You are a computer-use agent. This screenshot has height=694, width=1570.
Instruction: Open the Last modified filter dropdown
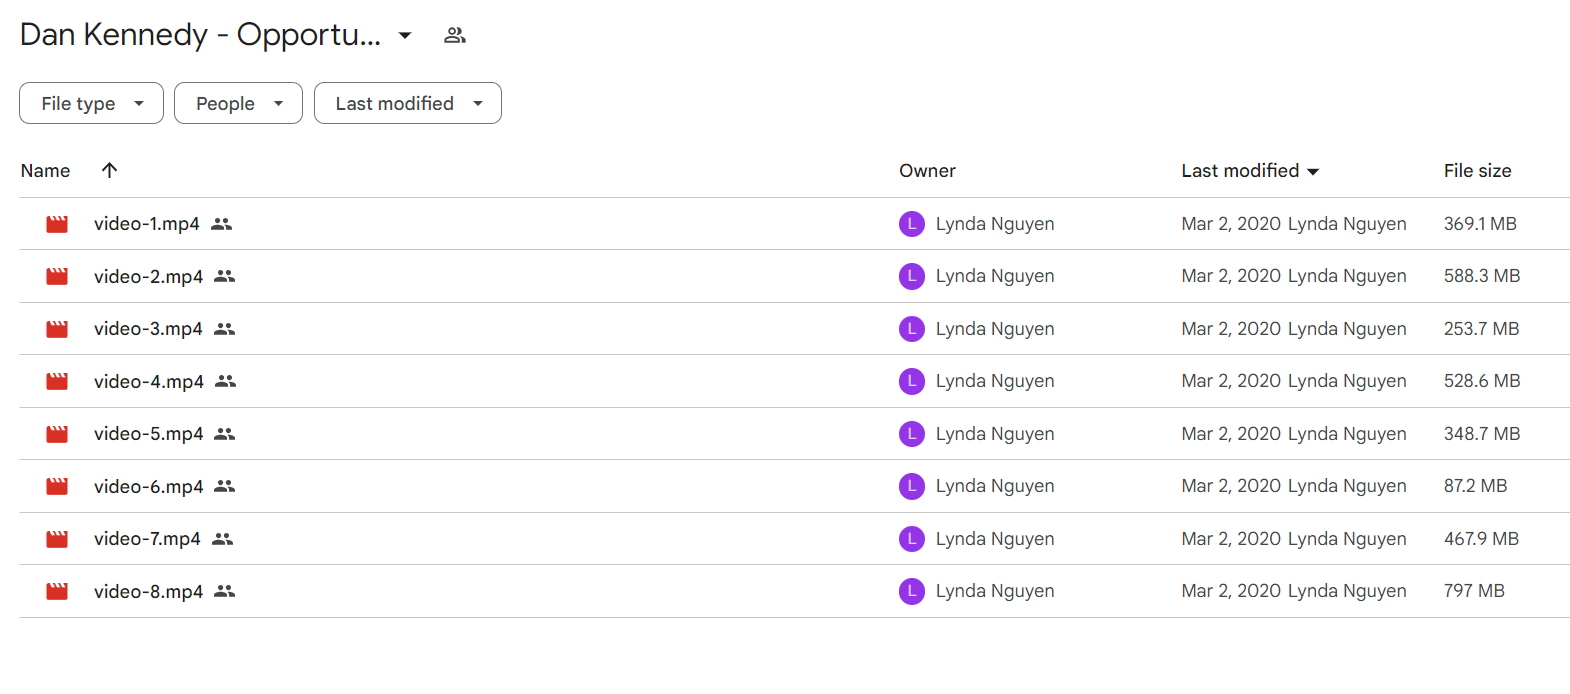pyautogui.click(x=408, y=103)
